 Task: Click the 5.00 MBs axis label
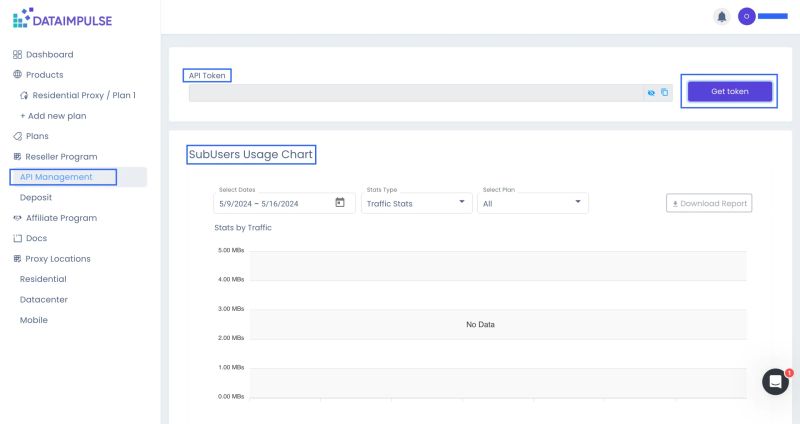(231, 251)
